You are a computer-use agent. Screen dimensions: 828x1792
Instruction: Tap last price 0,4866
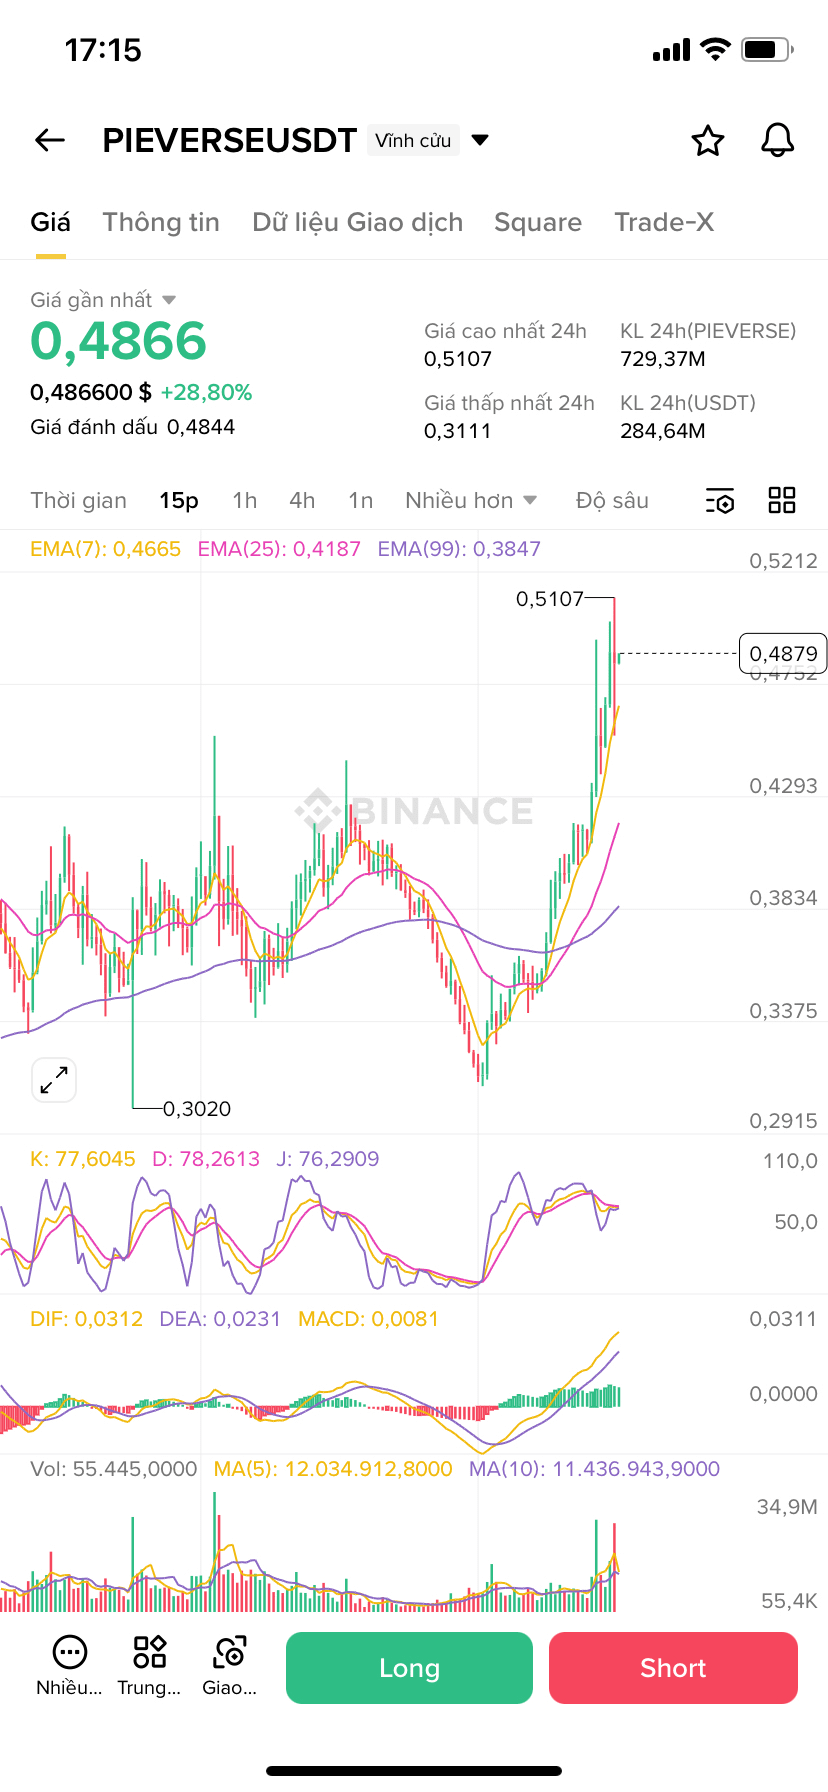(118, 341)
